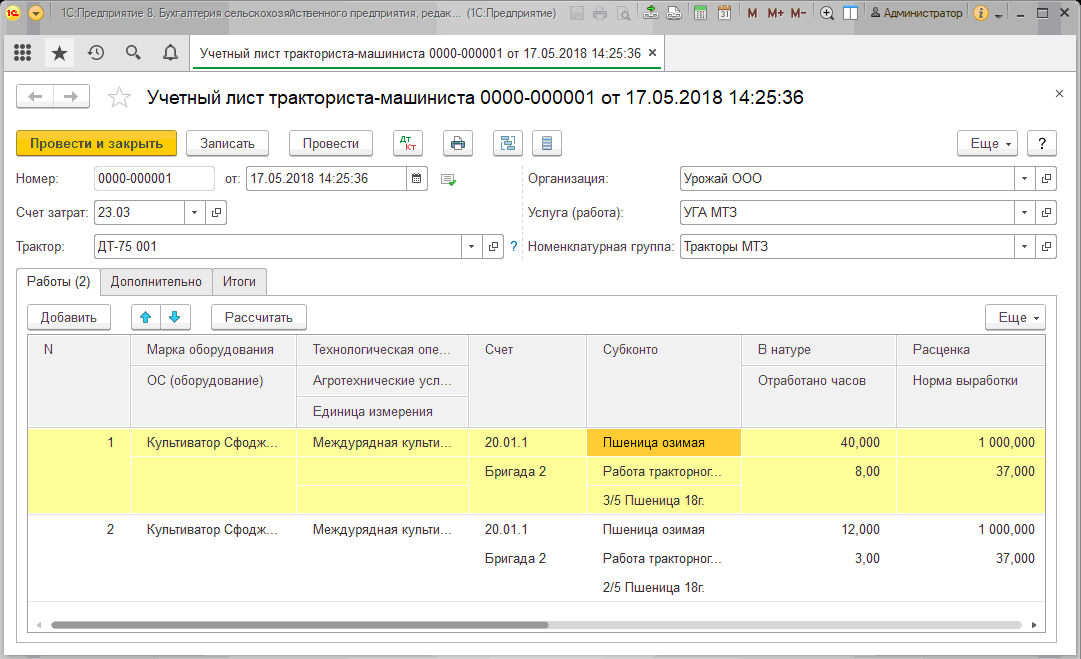Click the Провести и закрыть button
This screenshot has width=1081, height=659.
96,143
